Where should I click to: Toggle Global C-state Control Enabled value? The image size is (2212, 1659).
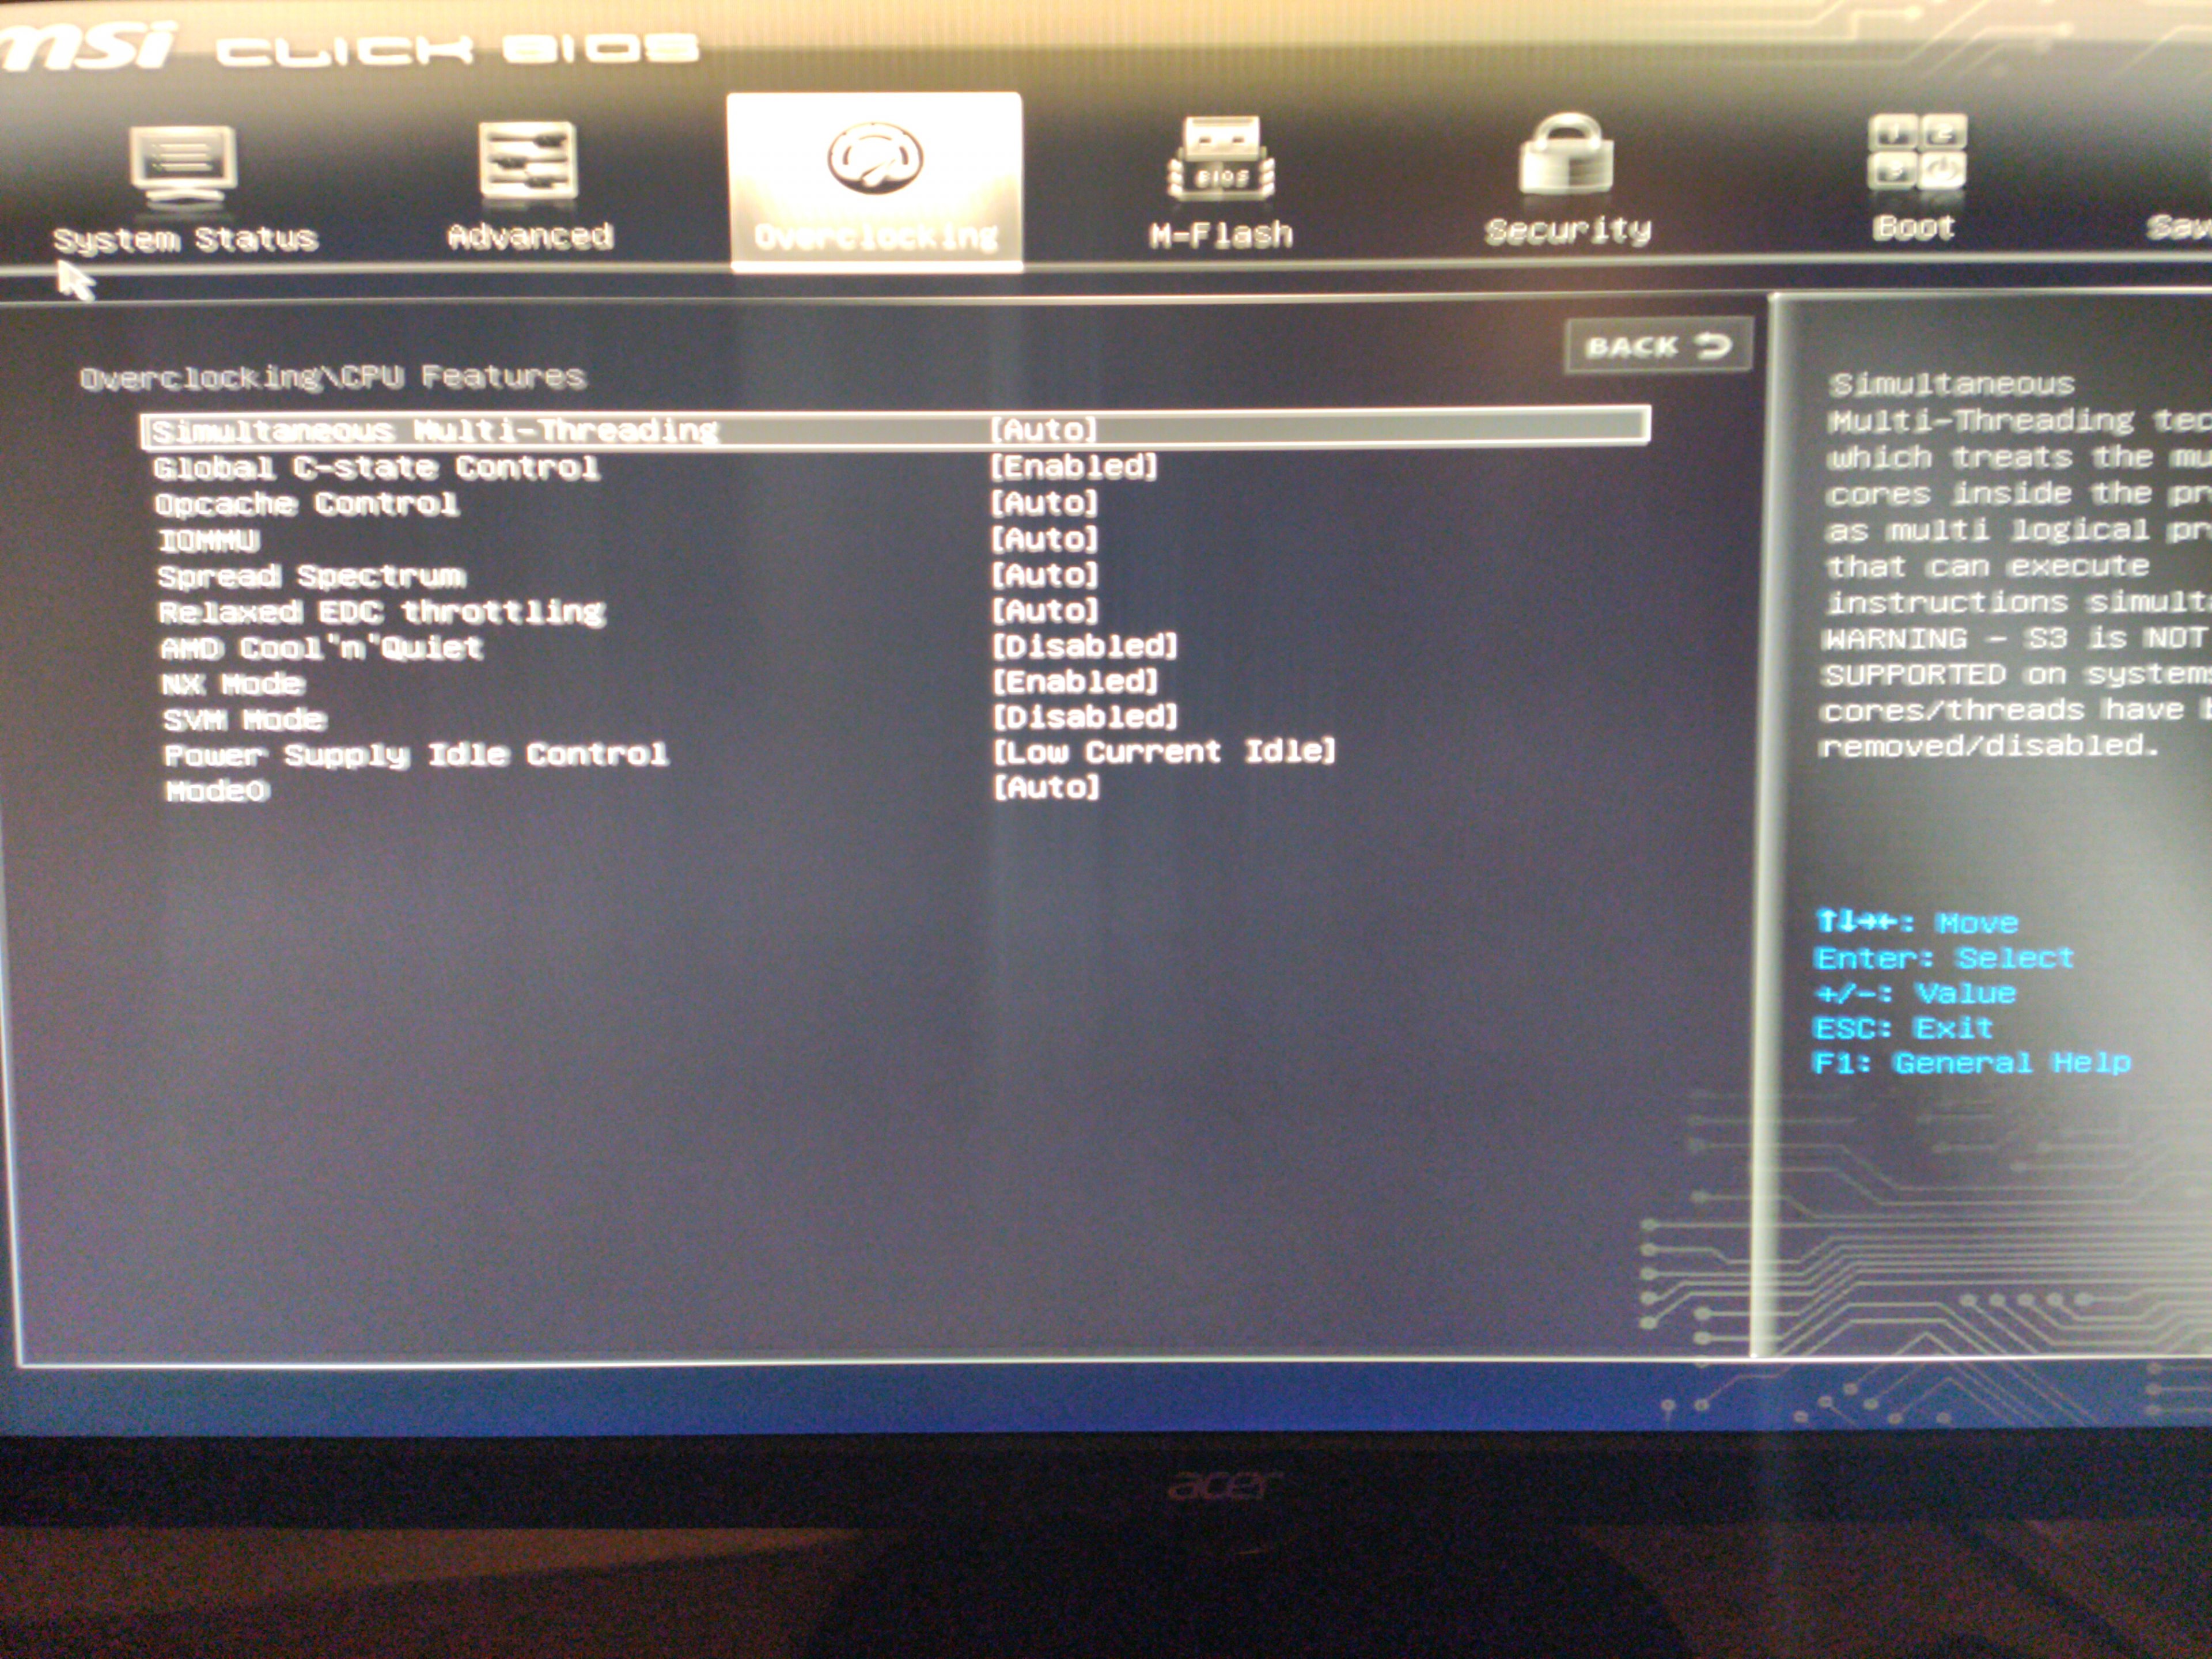click(x=1073, y=466)
